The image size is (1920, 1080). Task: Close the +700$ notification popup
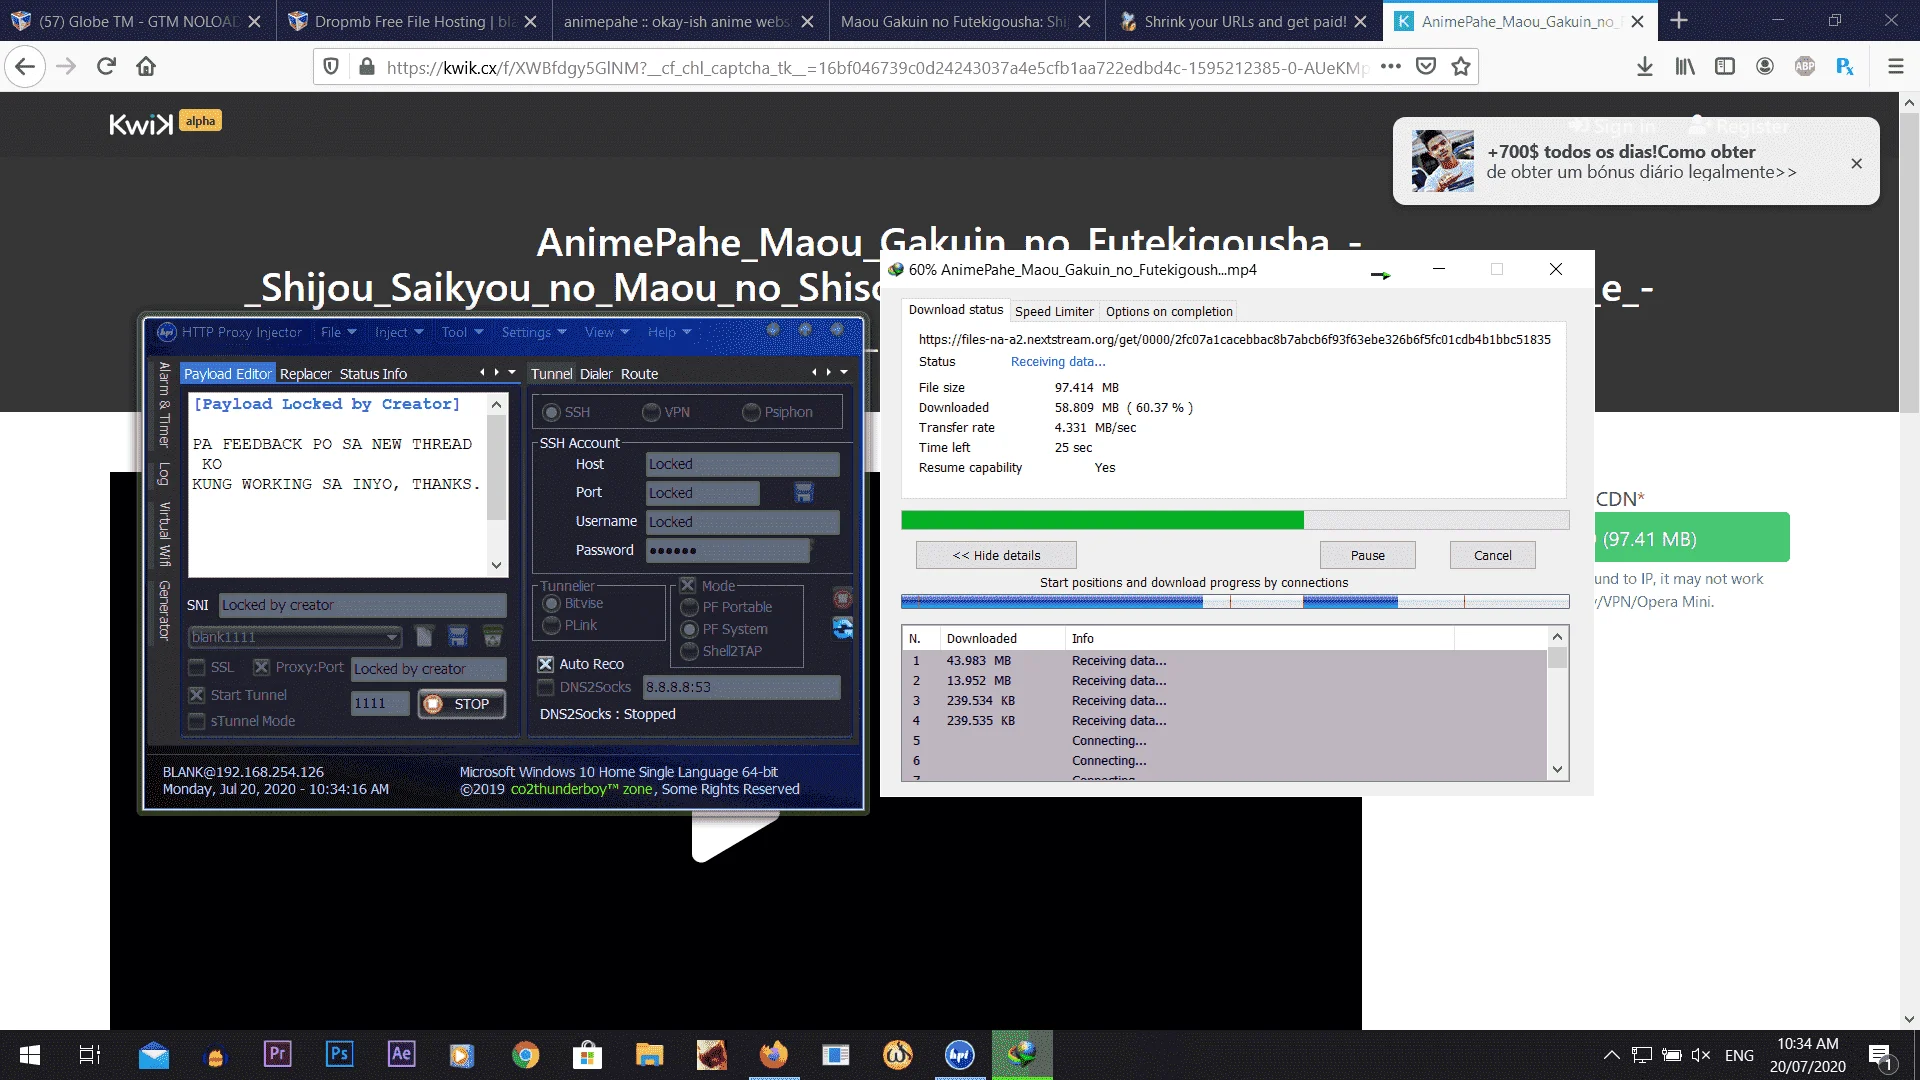(x=1856, y=163)
